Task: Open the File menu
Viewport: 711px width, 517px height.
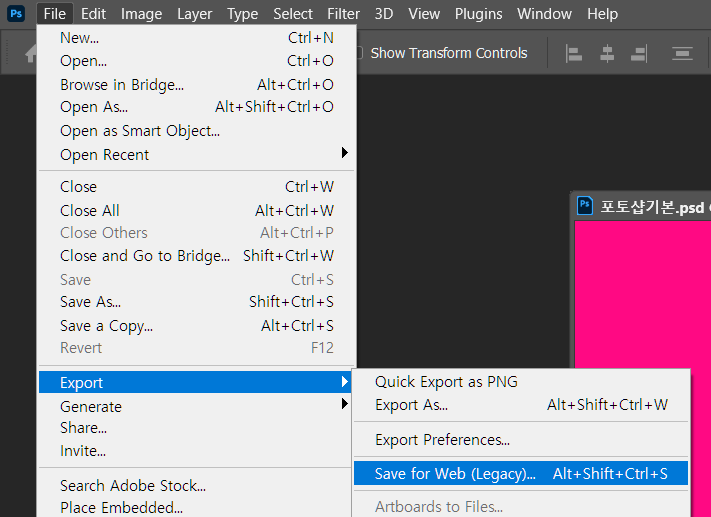Action: coord(55,14)
